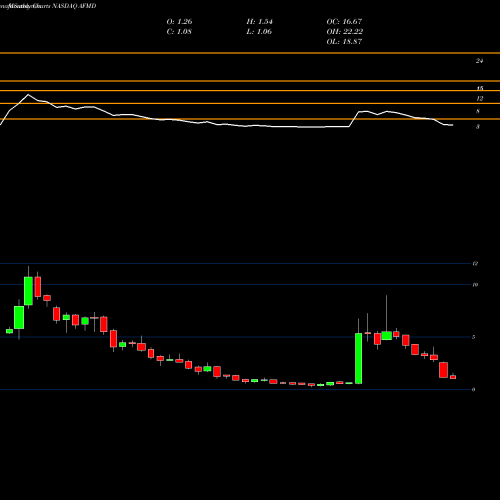Screen dimensions: 500x500
Task: Select the high value H: 1.54
Action: click(x=259, y=21)
